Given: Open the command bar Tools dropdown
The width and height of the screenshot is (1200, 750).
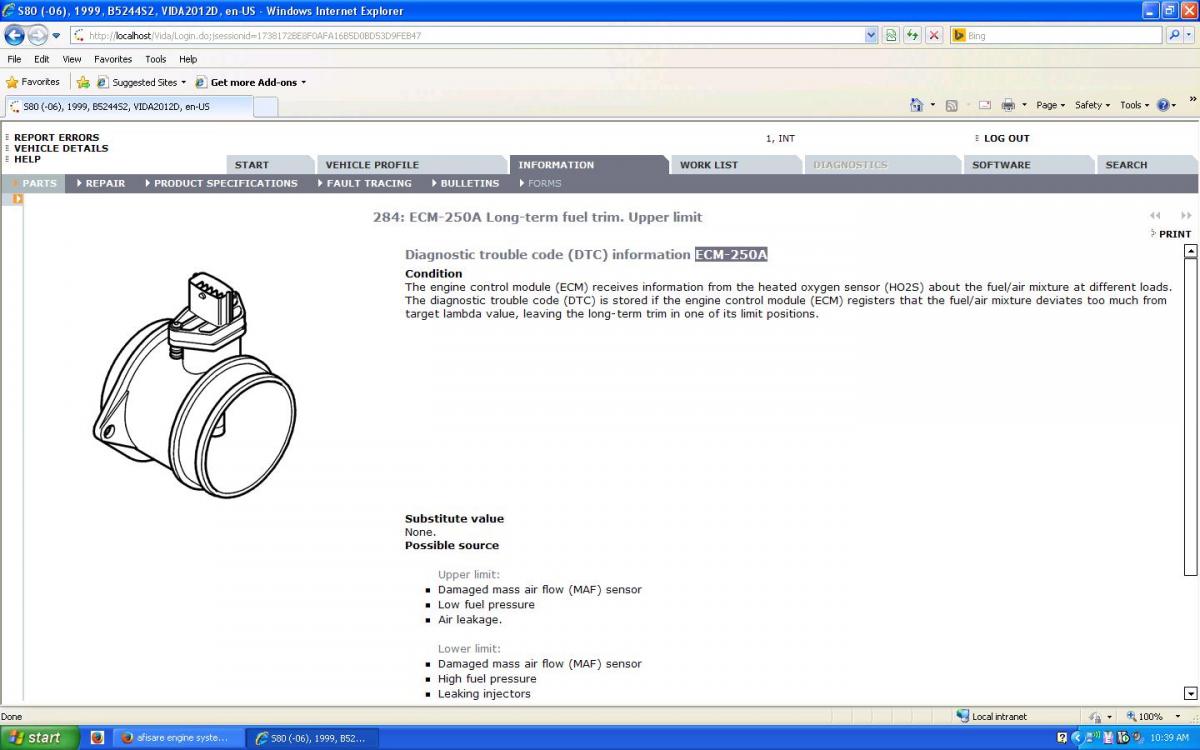Looking at the screenshot, I should pos(1134,105).
